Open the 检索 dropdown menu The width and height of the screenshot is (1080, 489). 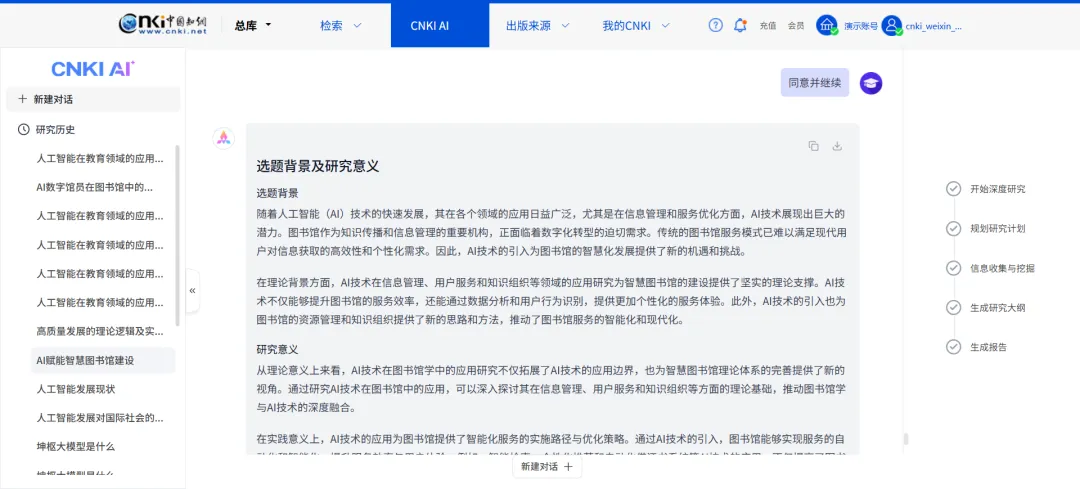click(x=341, y=25)
